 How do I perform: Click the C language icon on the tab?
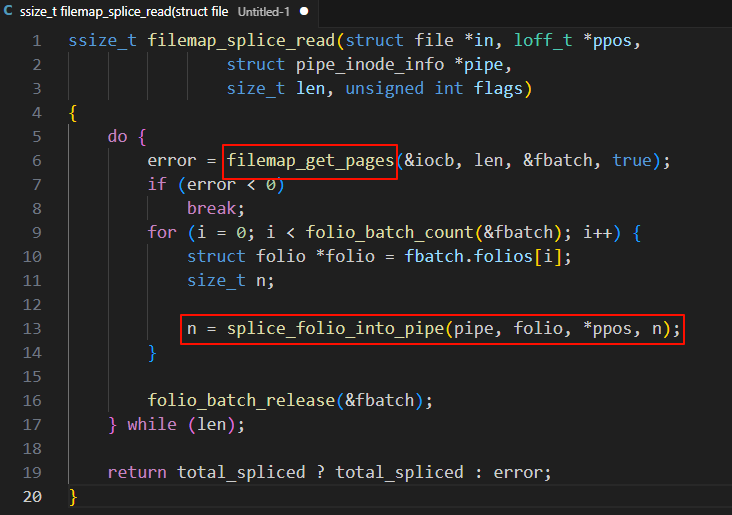8,11
